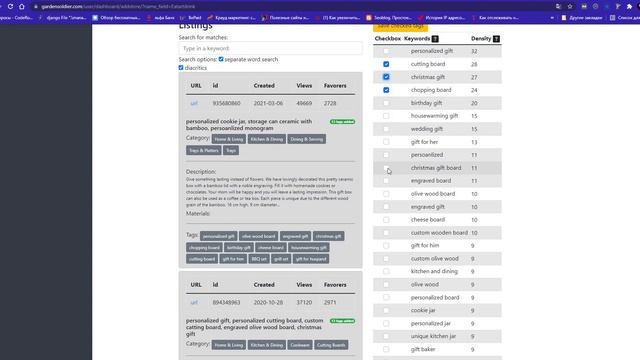640x360 pixels.
Task: Open the 'Как отслеживать' bookmark
Action: pyautogui.click(x=495, y=18)
